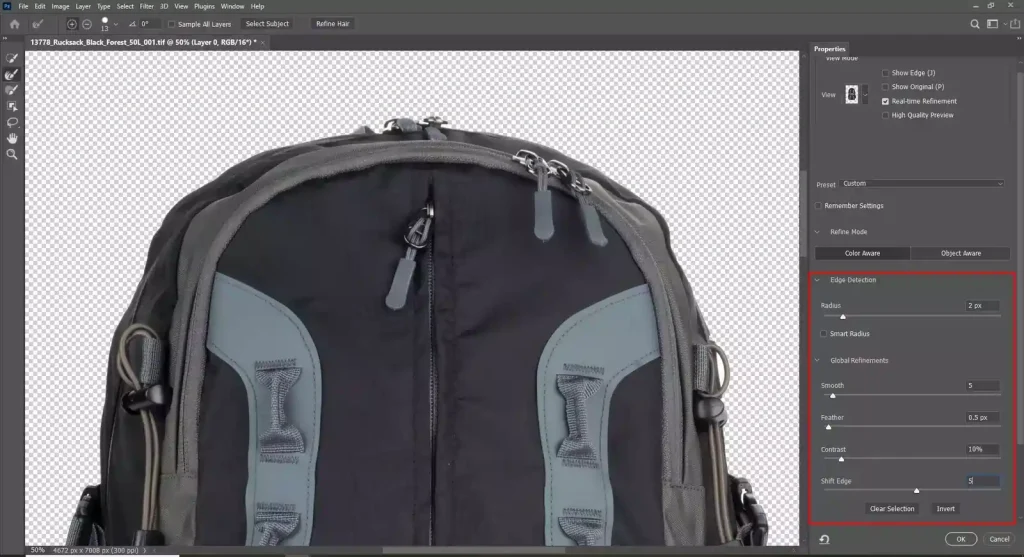Click the 50% zoom level status field
This screenshot has height=557, width=1024.
pos(37,550)
